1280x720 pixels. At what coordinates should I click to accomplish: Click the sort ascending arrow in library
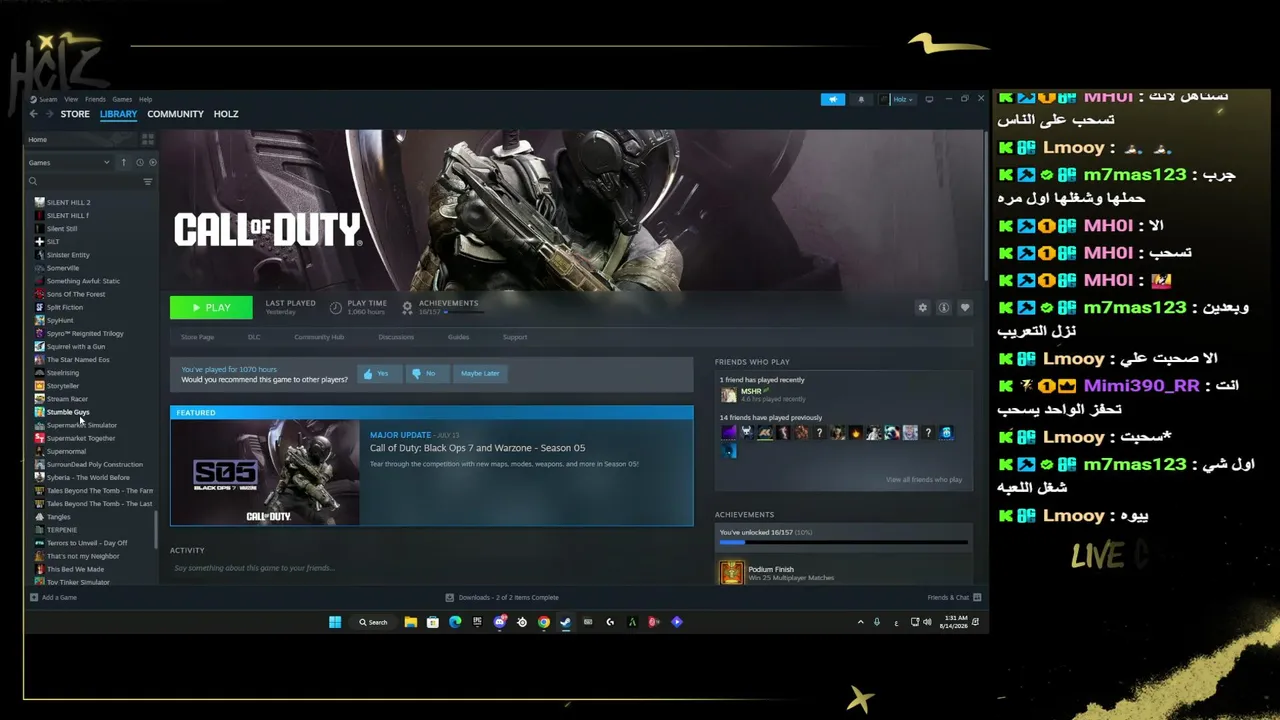124,162
